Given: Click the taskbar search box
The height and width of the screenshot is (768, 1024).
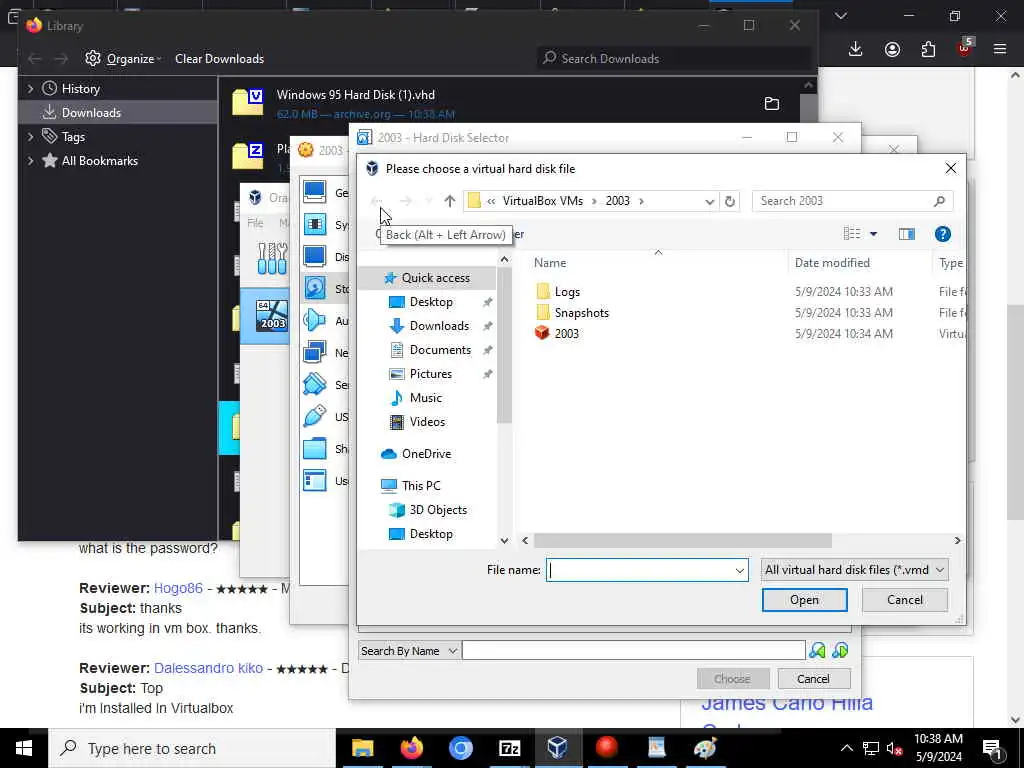Looking at the screenshot, I should (192, 748).
